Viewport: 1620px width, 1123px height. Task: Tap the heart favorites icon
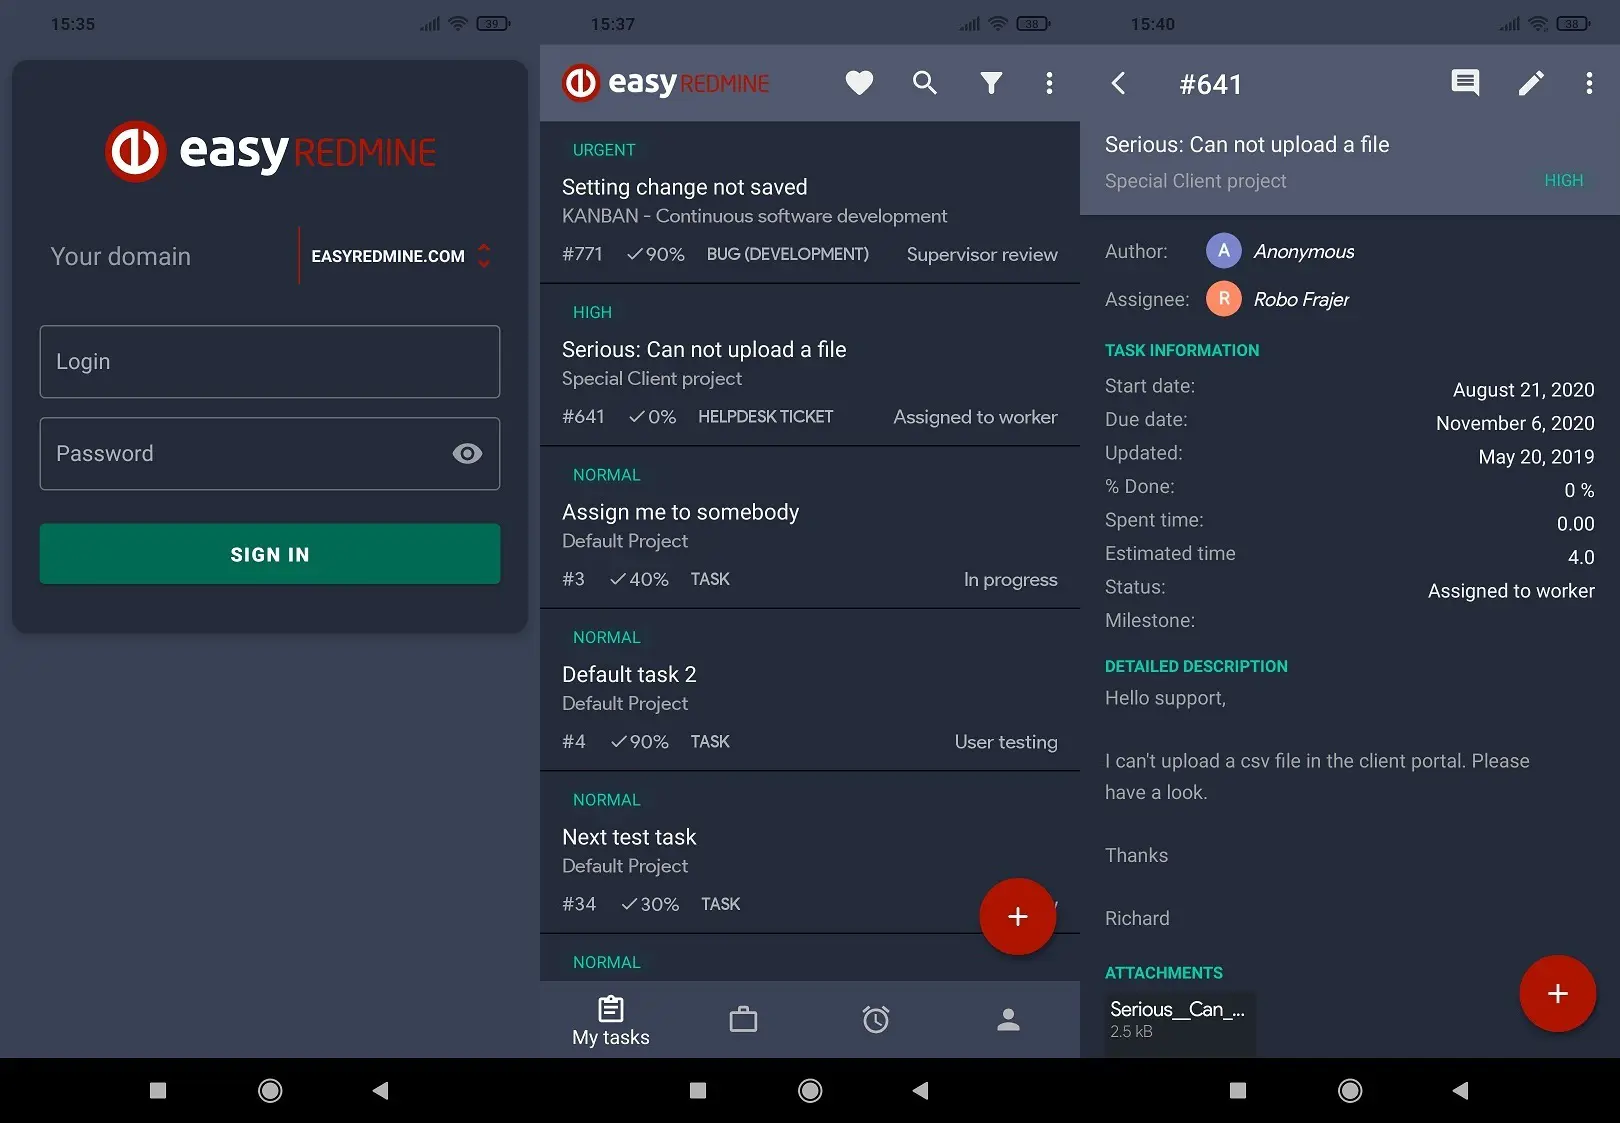pos(859,83)
